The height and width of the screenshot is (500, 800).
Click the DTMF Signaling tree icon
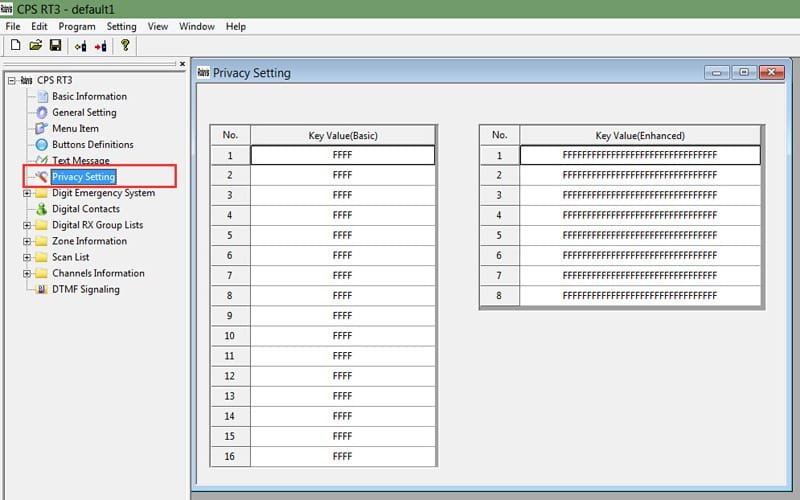pyautogui.click(x=41, y=290)
